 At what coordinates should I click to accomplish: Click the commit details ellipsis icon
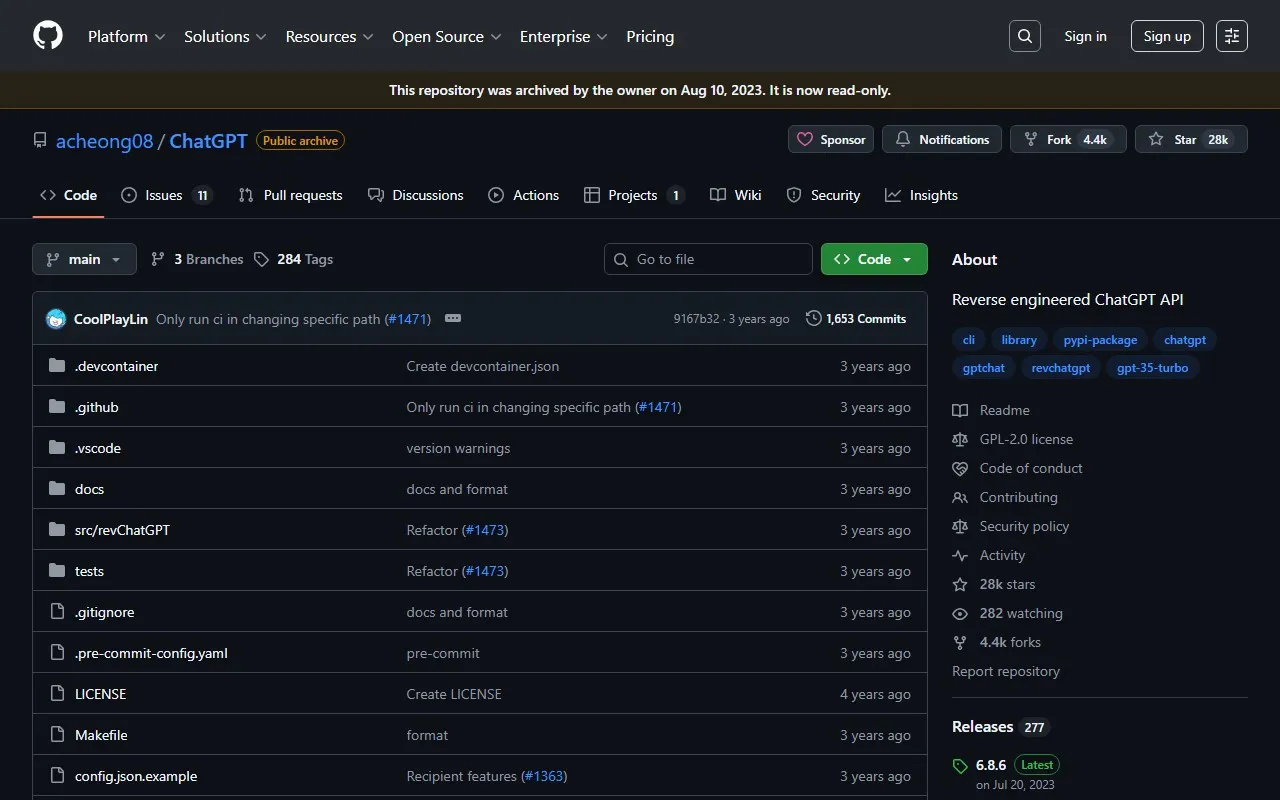pyautogui.click(x=453, y=318)
